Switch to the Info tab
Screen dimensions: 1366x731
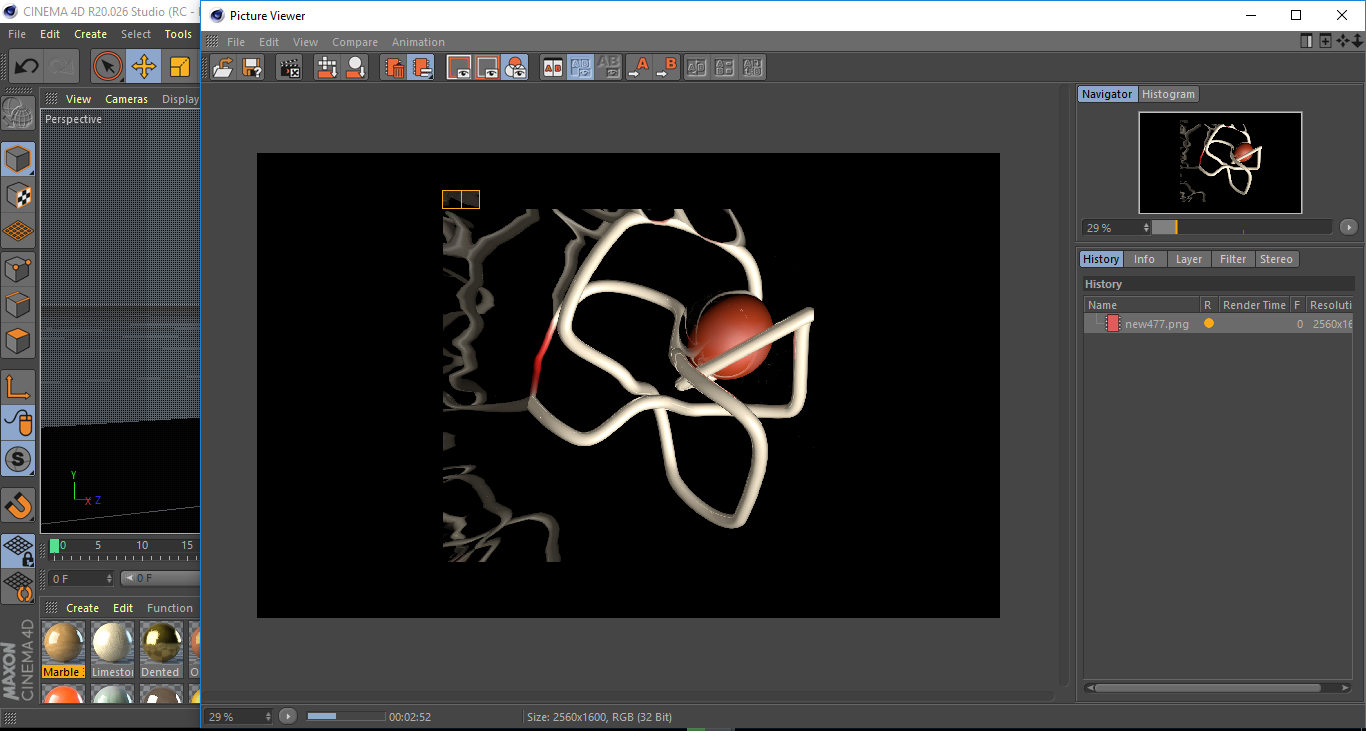pos(1144,259)
